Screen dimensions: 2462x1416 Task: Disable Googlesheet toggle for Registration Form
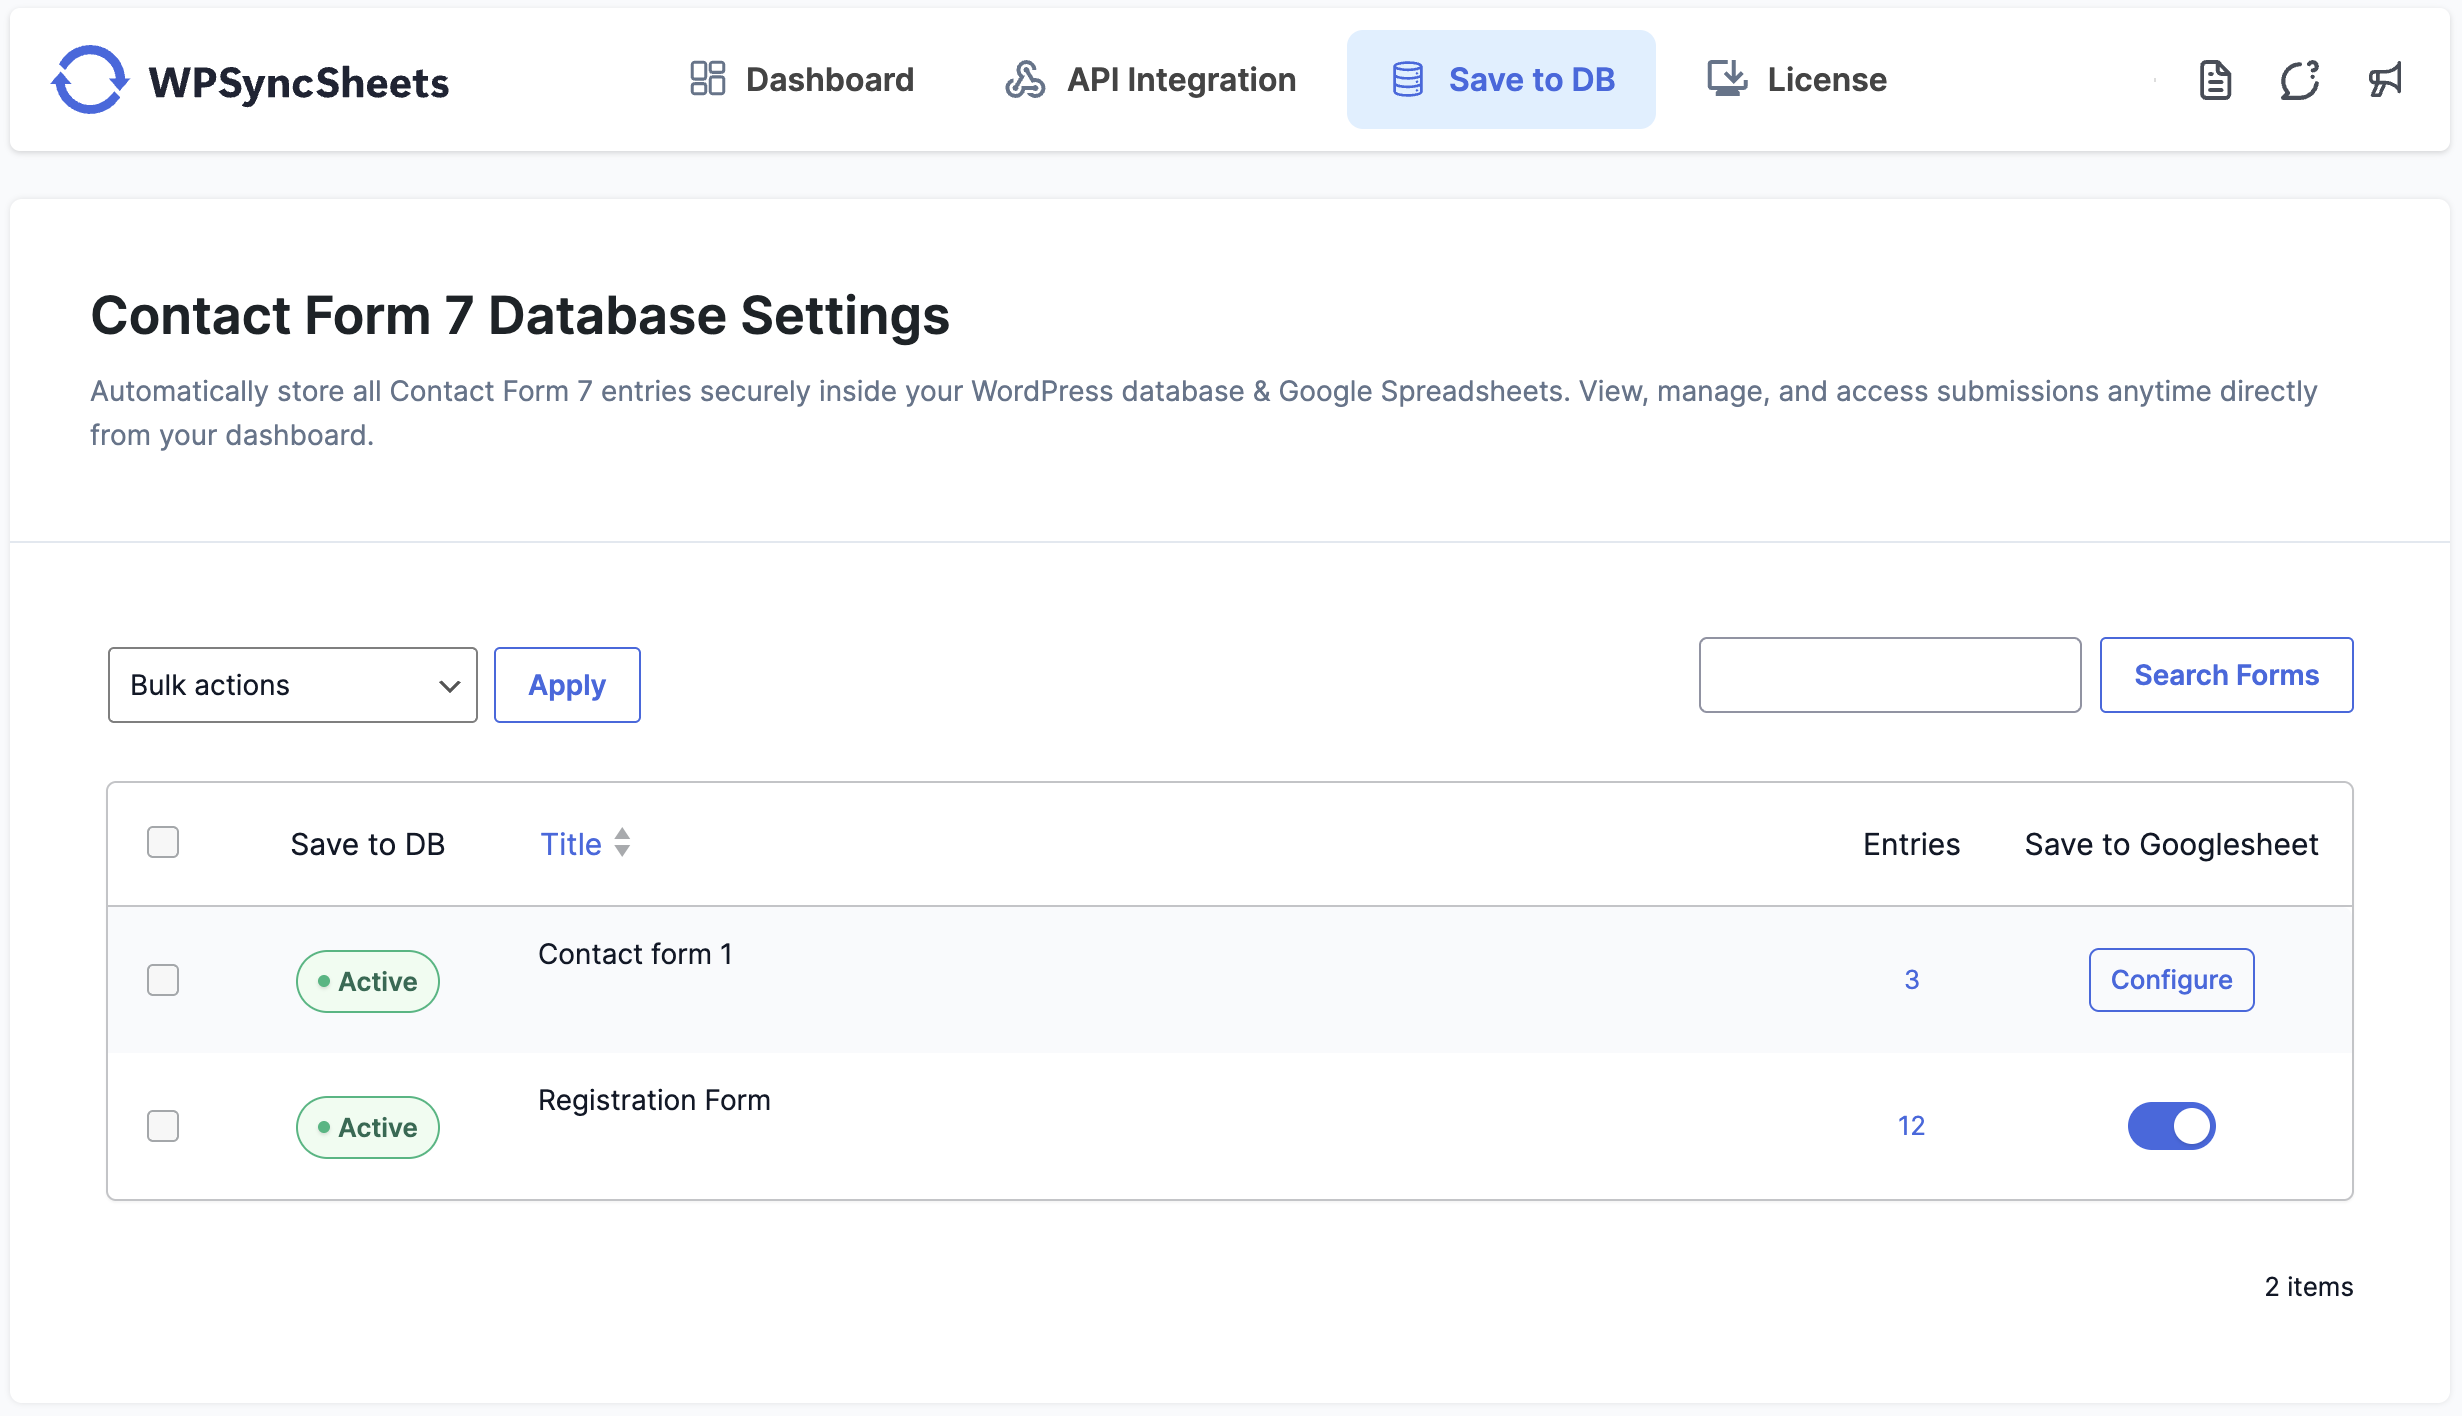[2171, 1126]
